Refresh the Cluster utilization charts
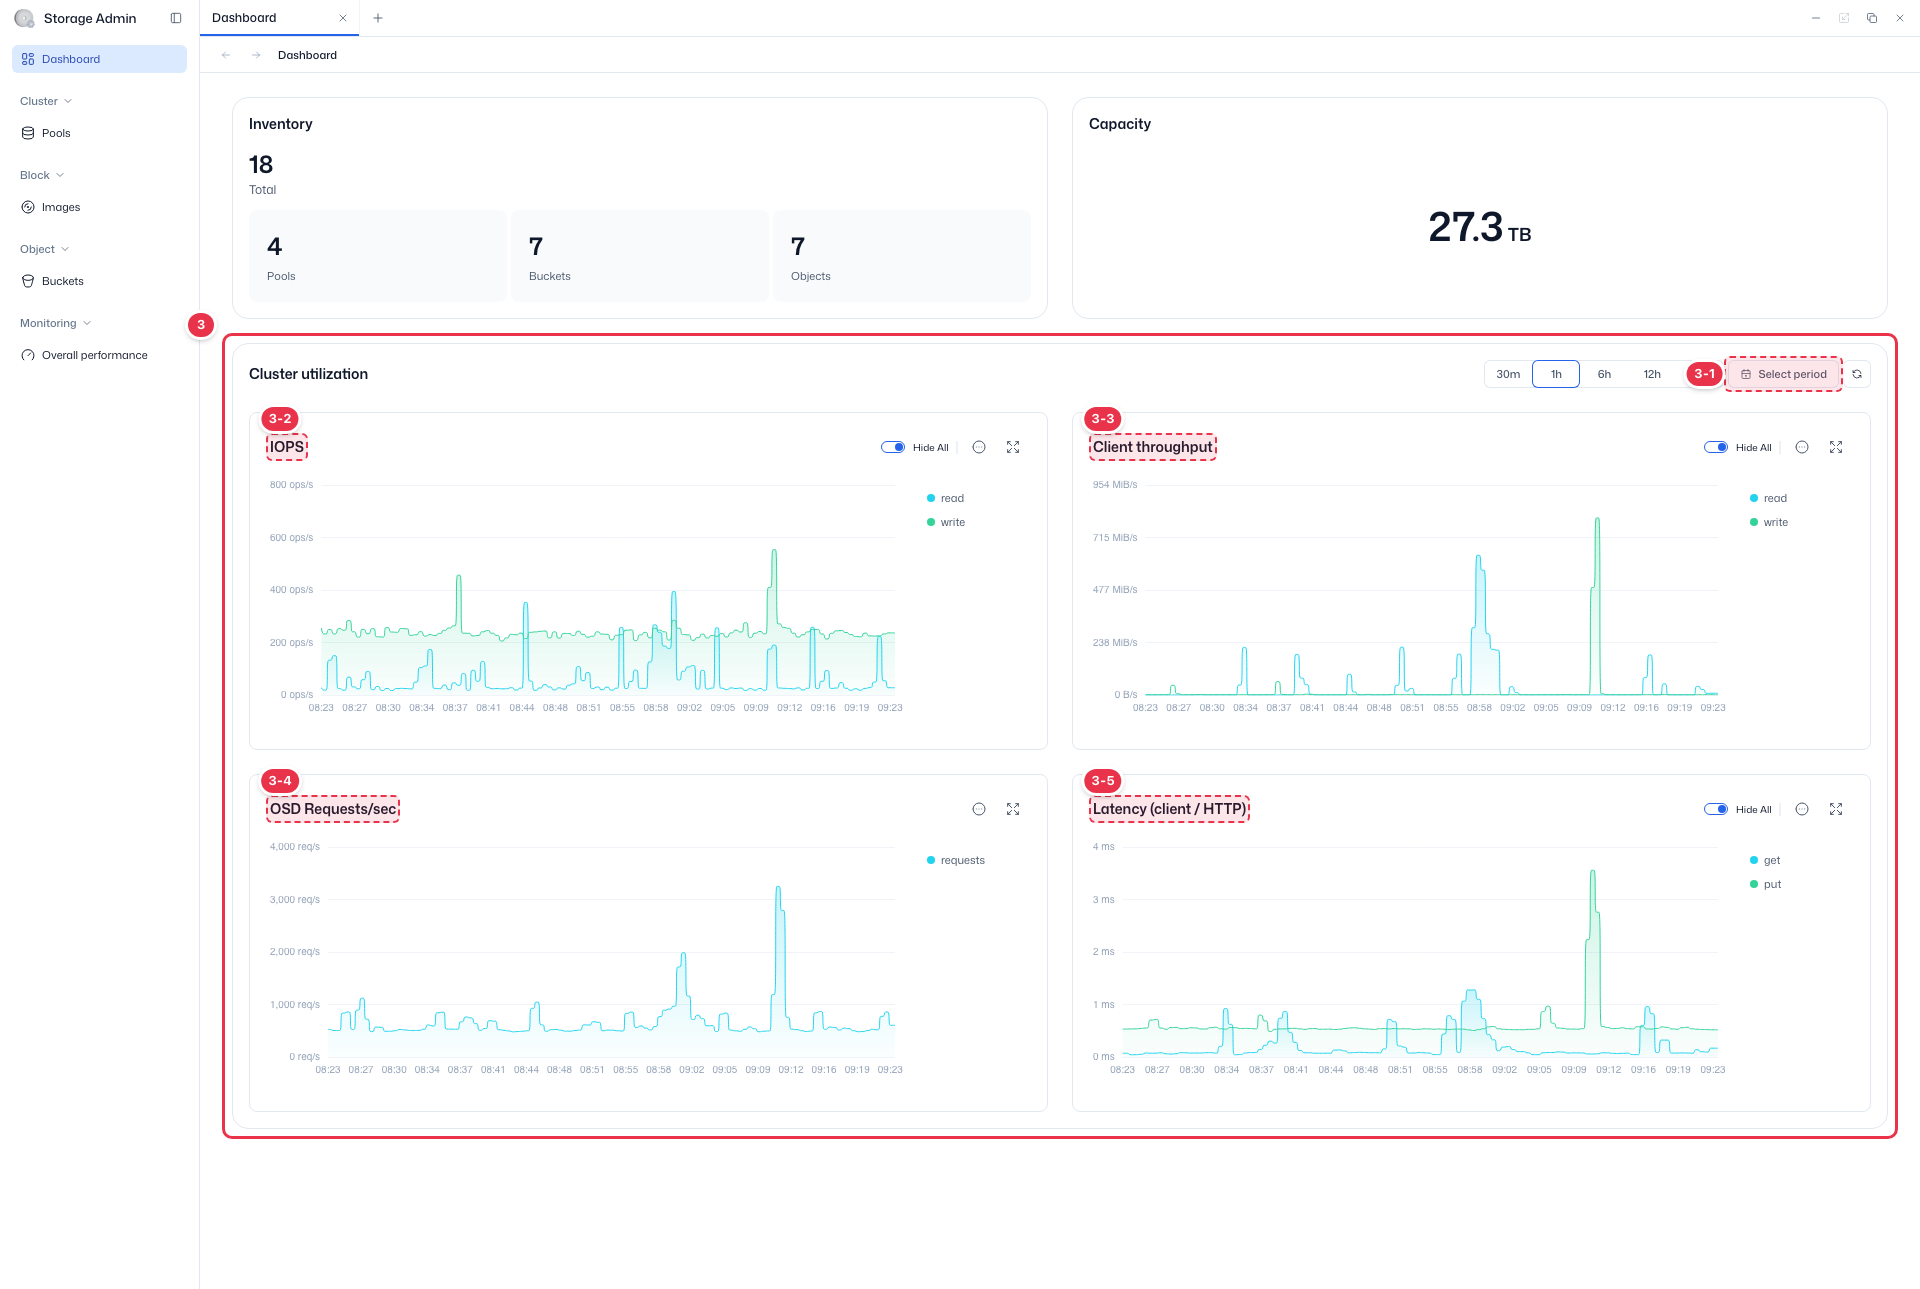Image resolution: width=1920 pixels, height=1289 pixels. tap(1857, 374)
